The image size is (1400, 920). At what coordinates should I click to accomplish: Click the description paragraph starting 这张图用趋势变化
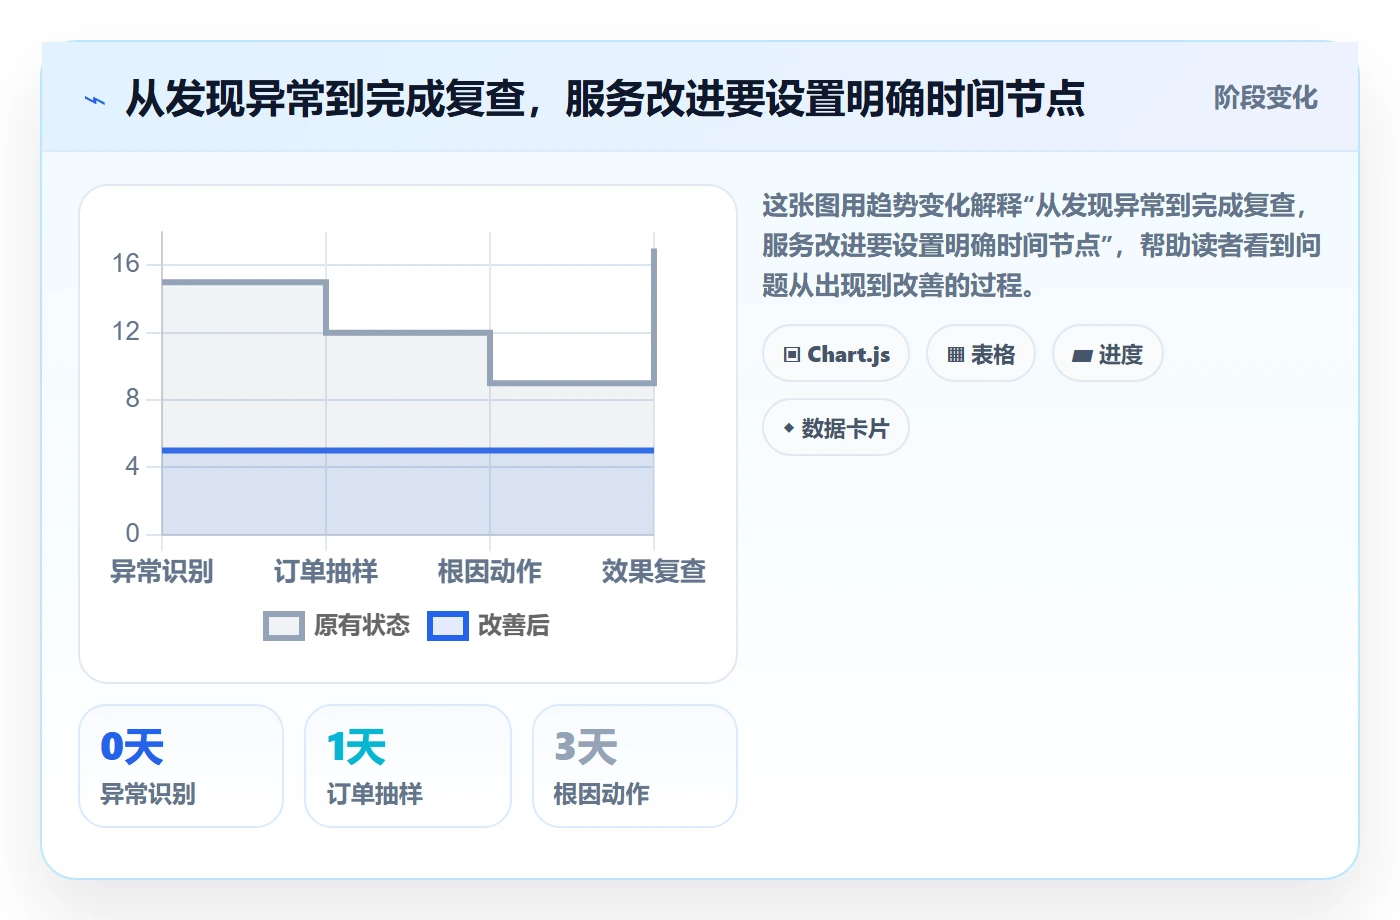pos(1042,246)
